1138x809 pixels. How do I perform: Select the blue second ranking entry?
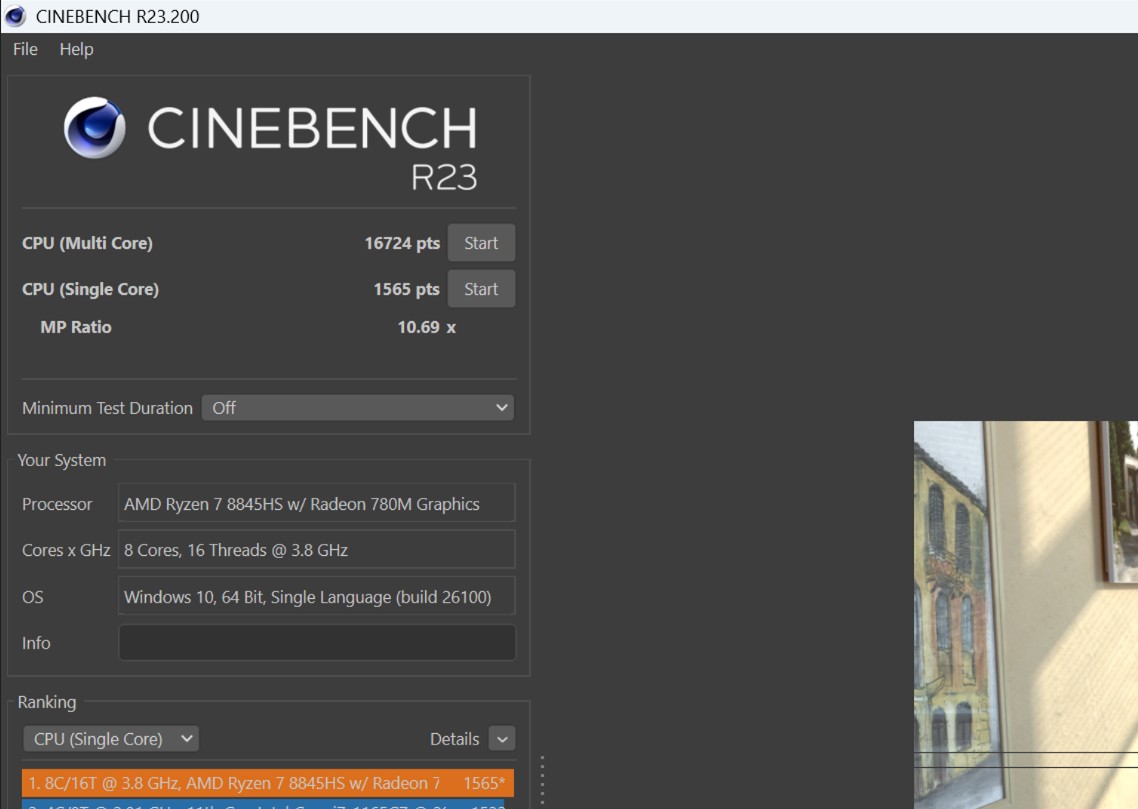click(x=267, y=803)
